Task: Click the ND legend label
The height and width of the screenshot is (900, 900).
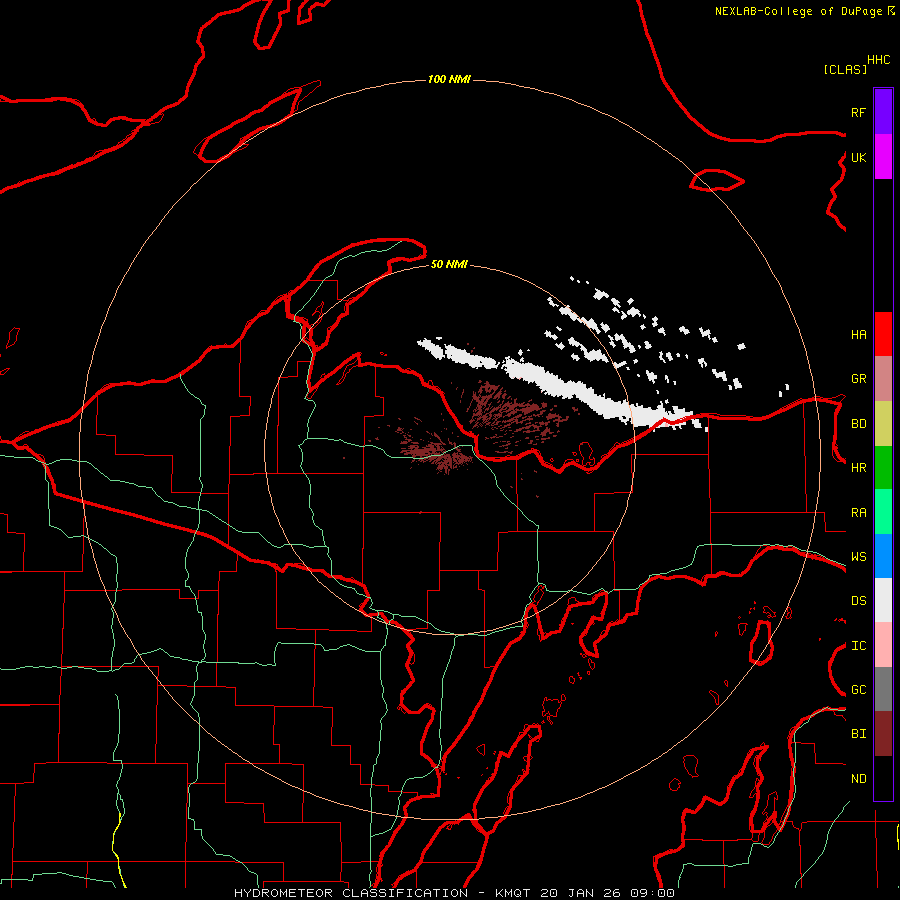Action: pyautogui.click(x=858, y=779)
